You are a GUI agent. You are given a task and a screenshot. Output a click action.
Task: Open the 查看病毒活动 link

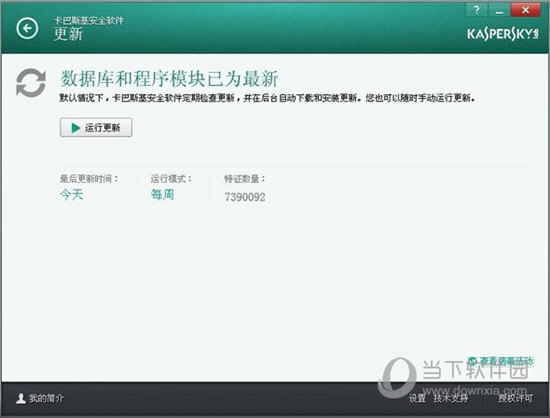tap(506, 361)
